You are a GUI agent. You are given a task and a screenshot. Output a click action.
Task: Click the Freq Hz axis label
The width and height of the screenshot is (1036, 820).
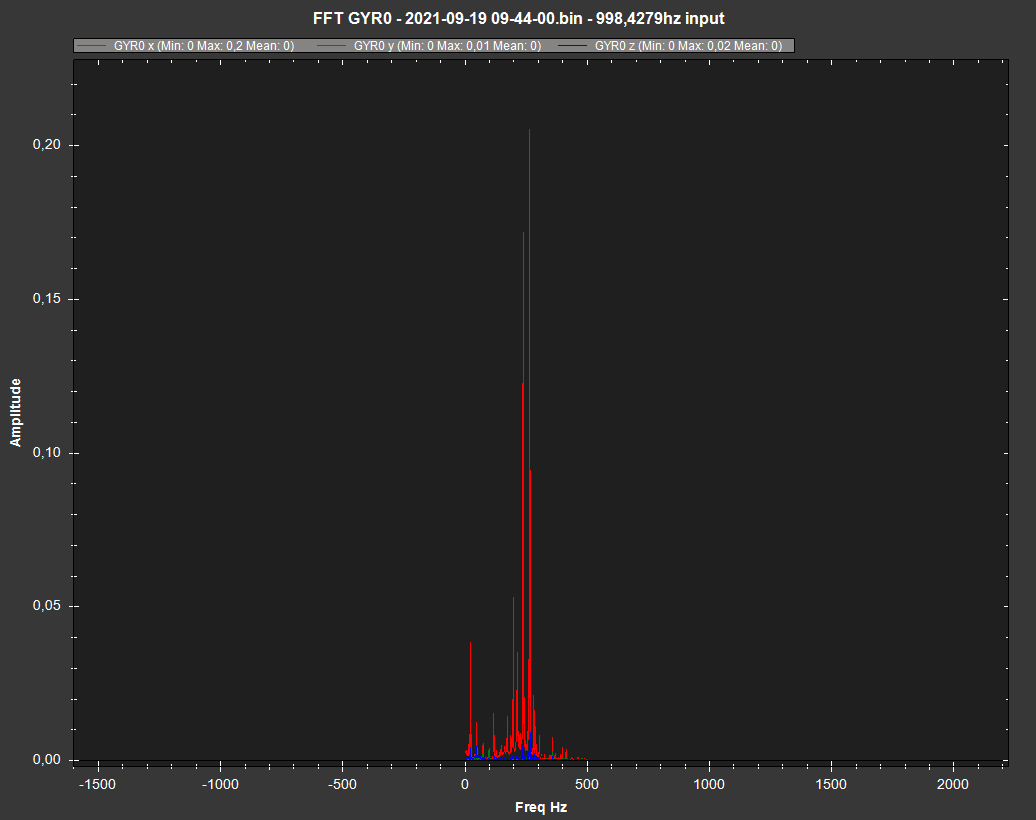pos(541,807)
